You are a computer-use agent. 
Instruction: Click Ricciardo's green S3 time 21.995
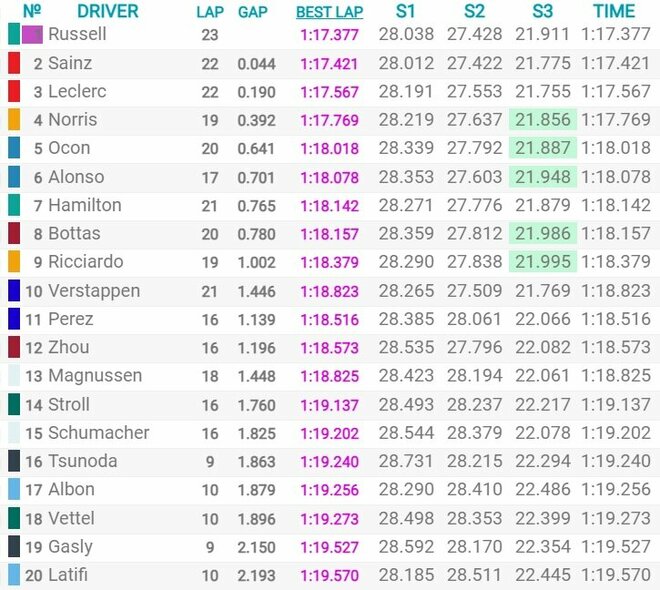pyautogui.click(x=542, y=263)
